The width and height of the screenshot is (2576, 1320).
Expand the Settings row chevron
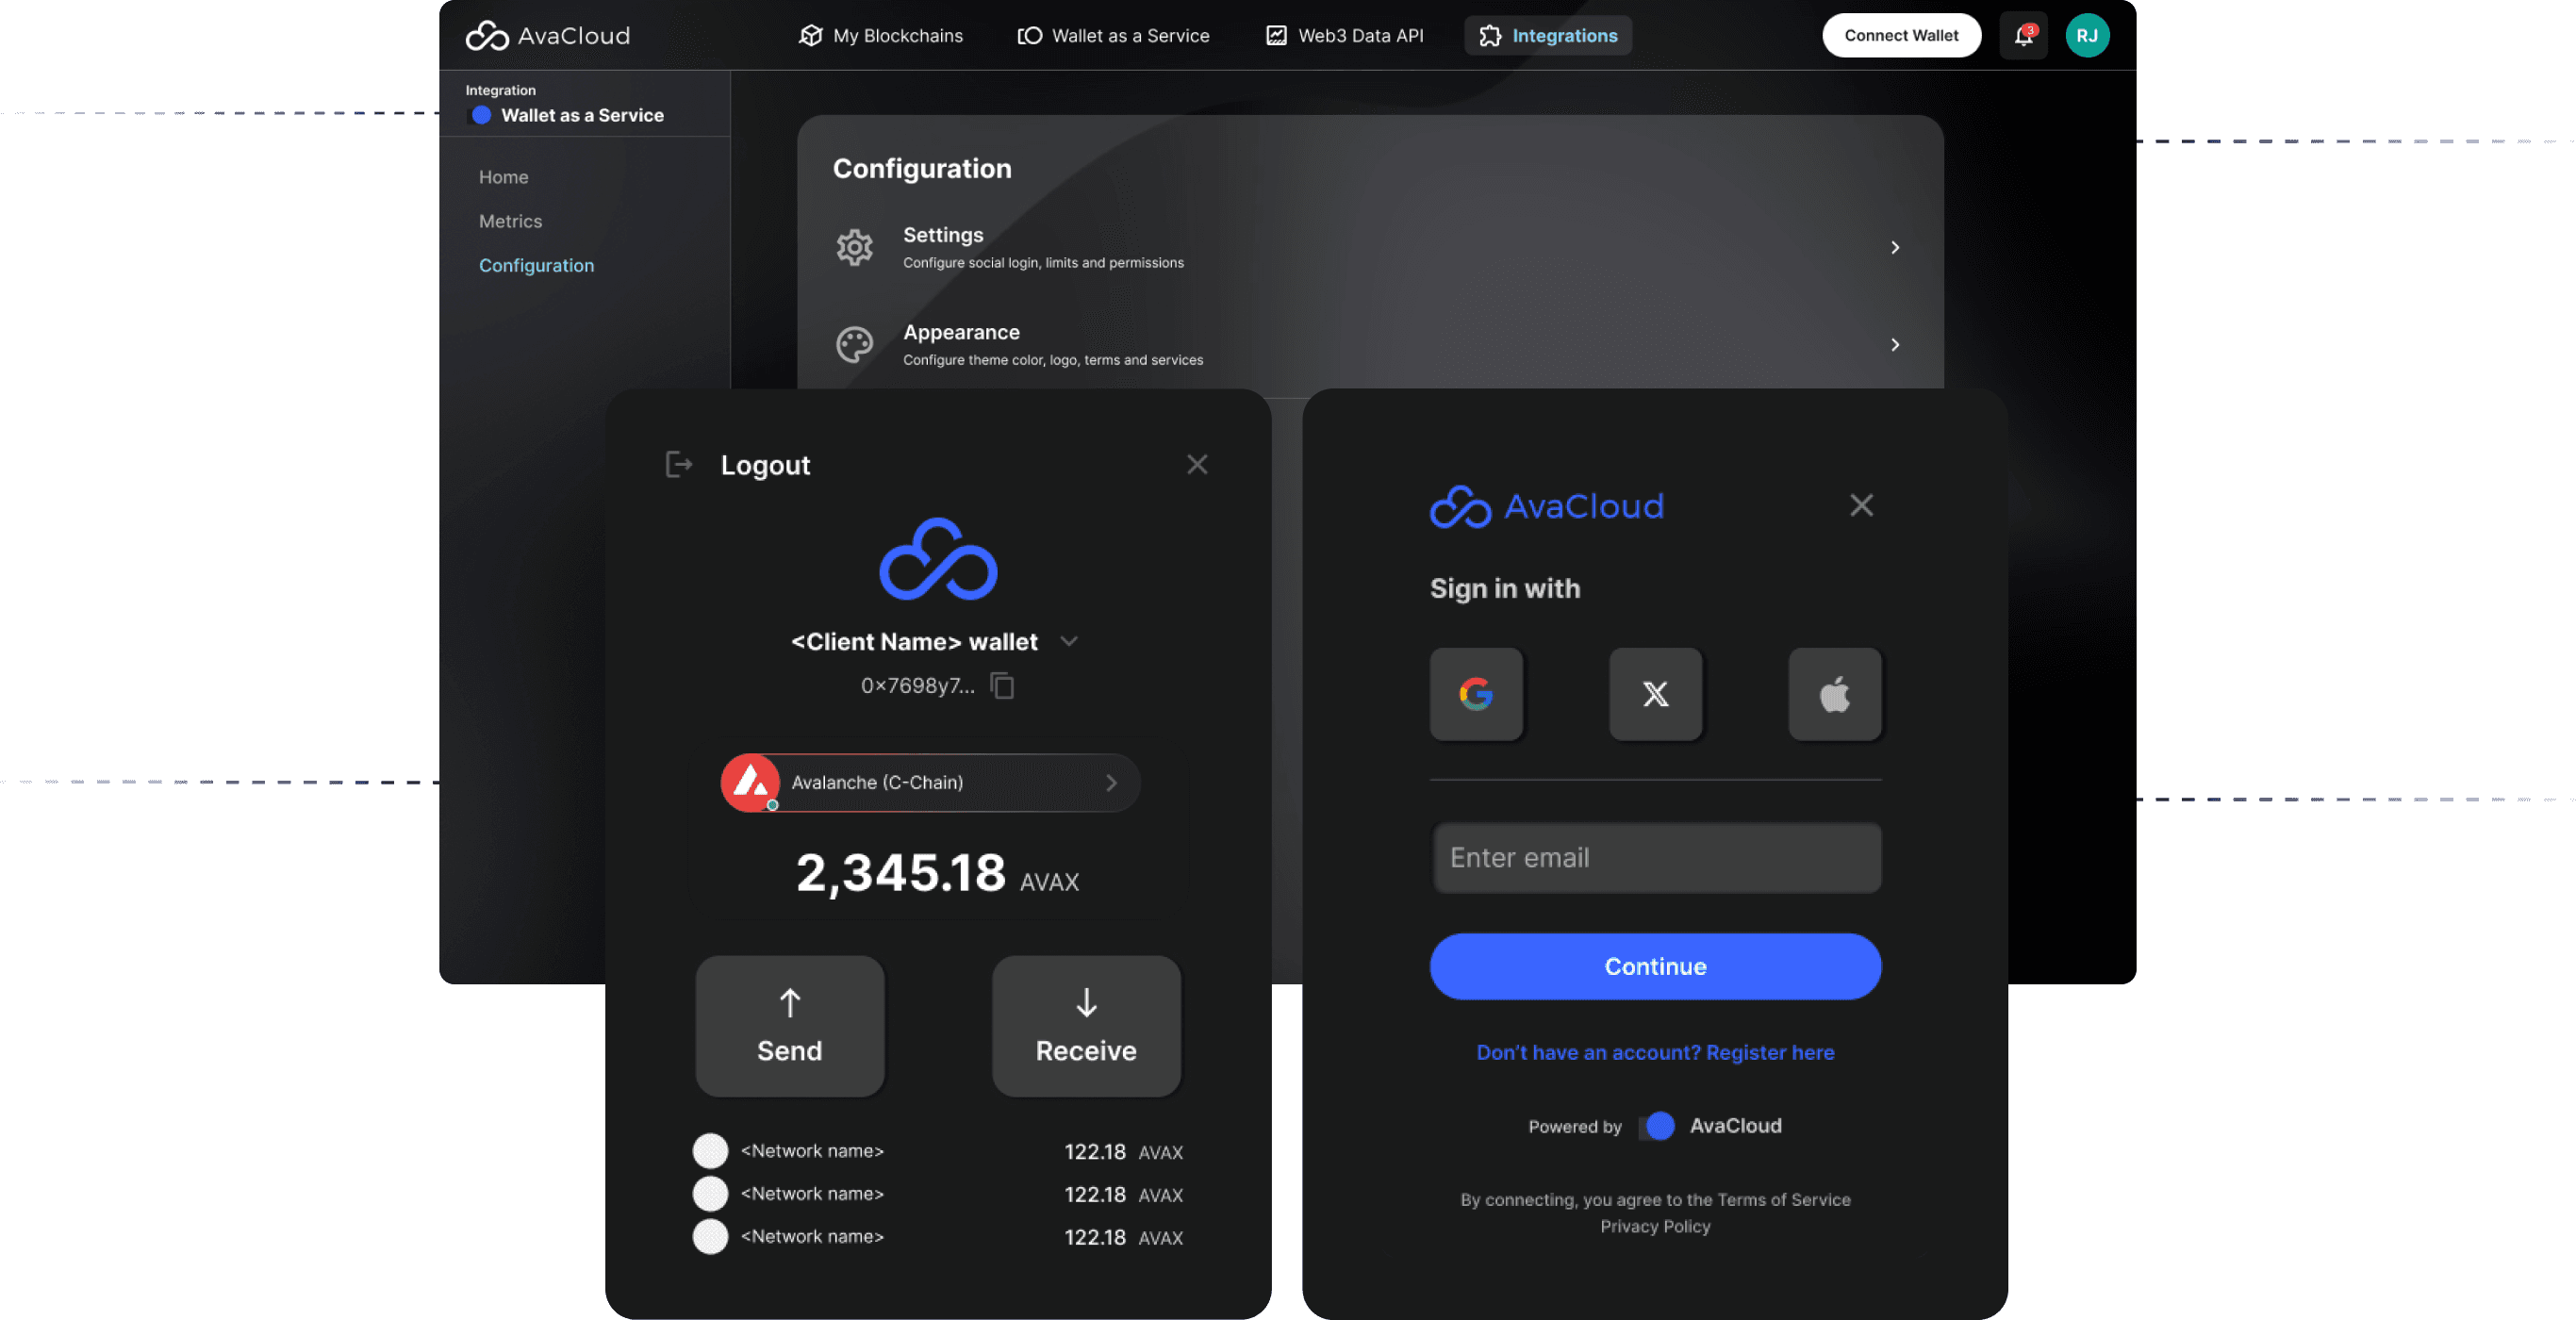pos(1894,247)
